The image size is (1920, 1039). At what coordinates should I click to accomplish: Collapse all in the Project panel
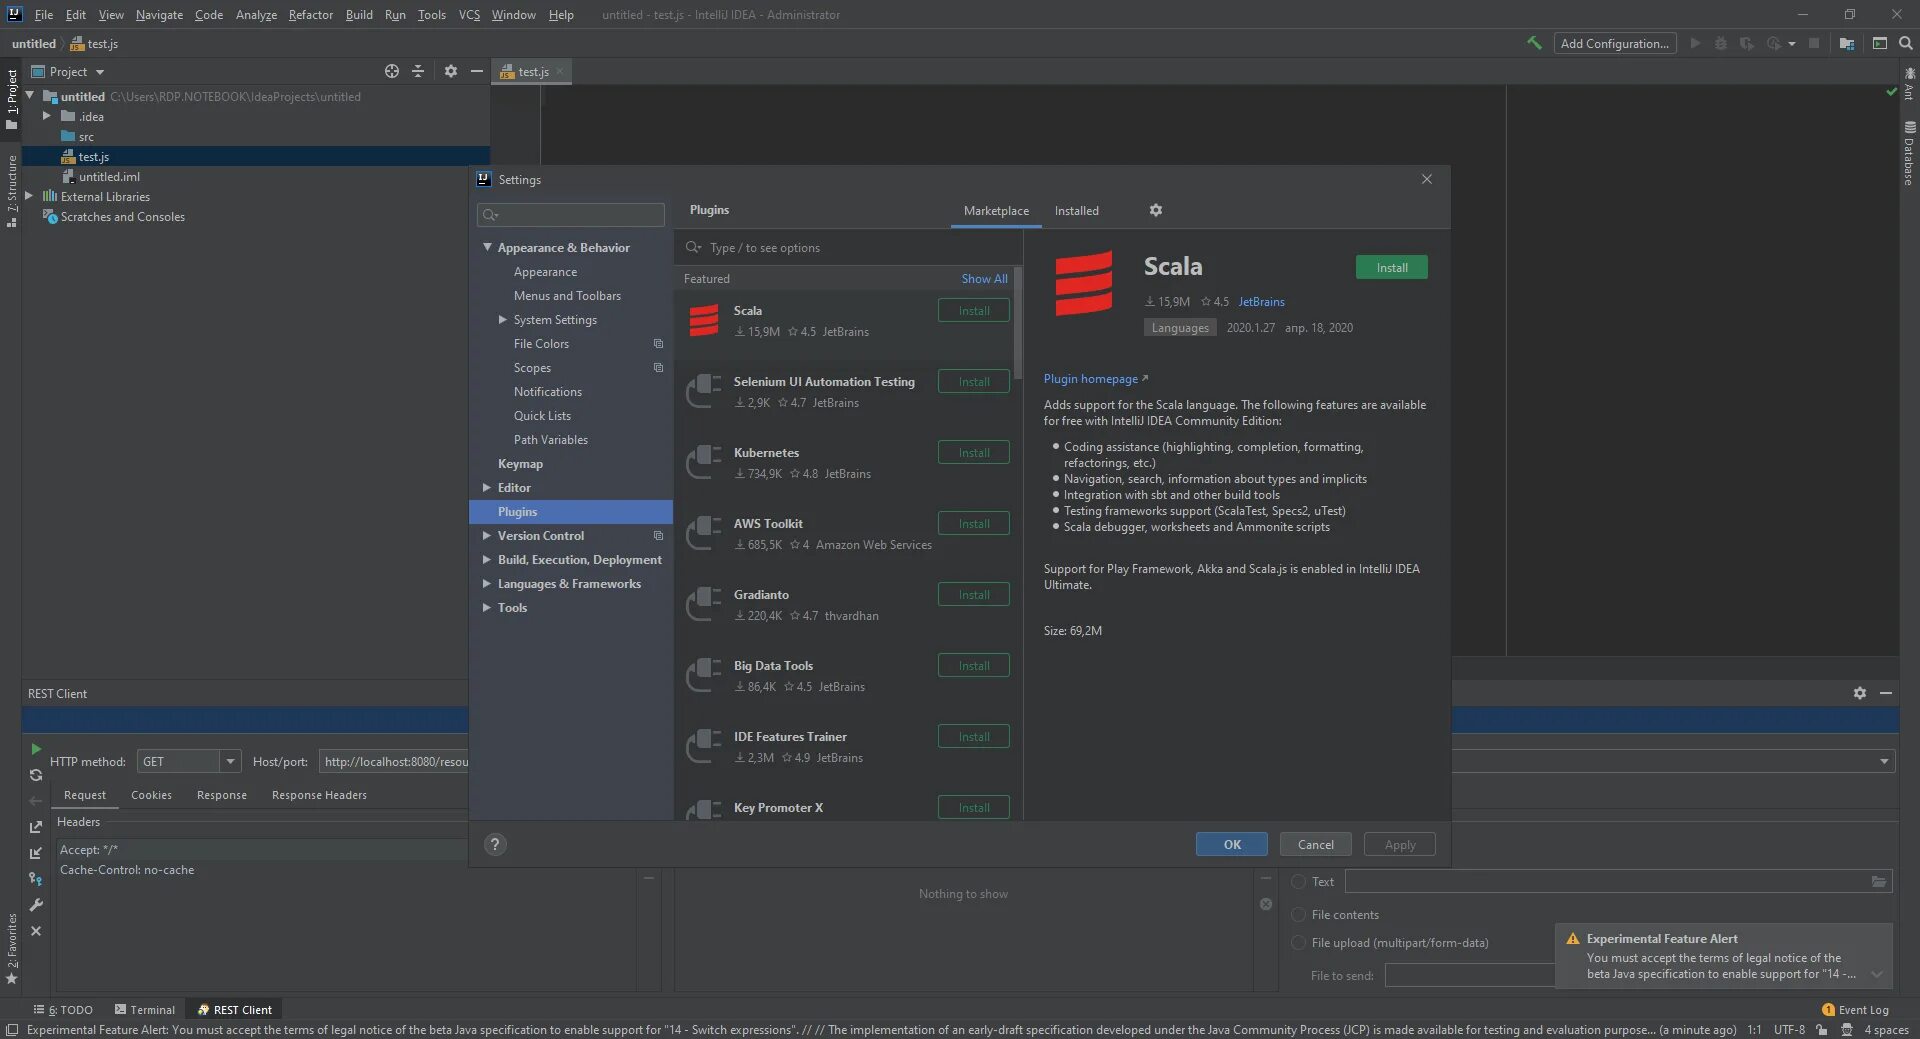pyautogui.click(x=418, y=71)
